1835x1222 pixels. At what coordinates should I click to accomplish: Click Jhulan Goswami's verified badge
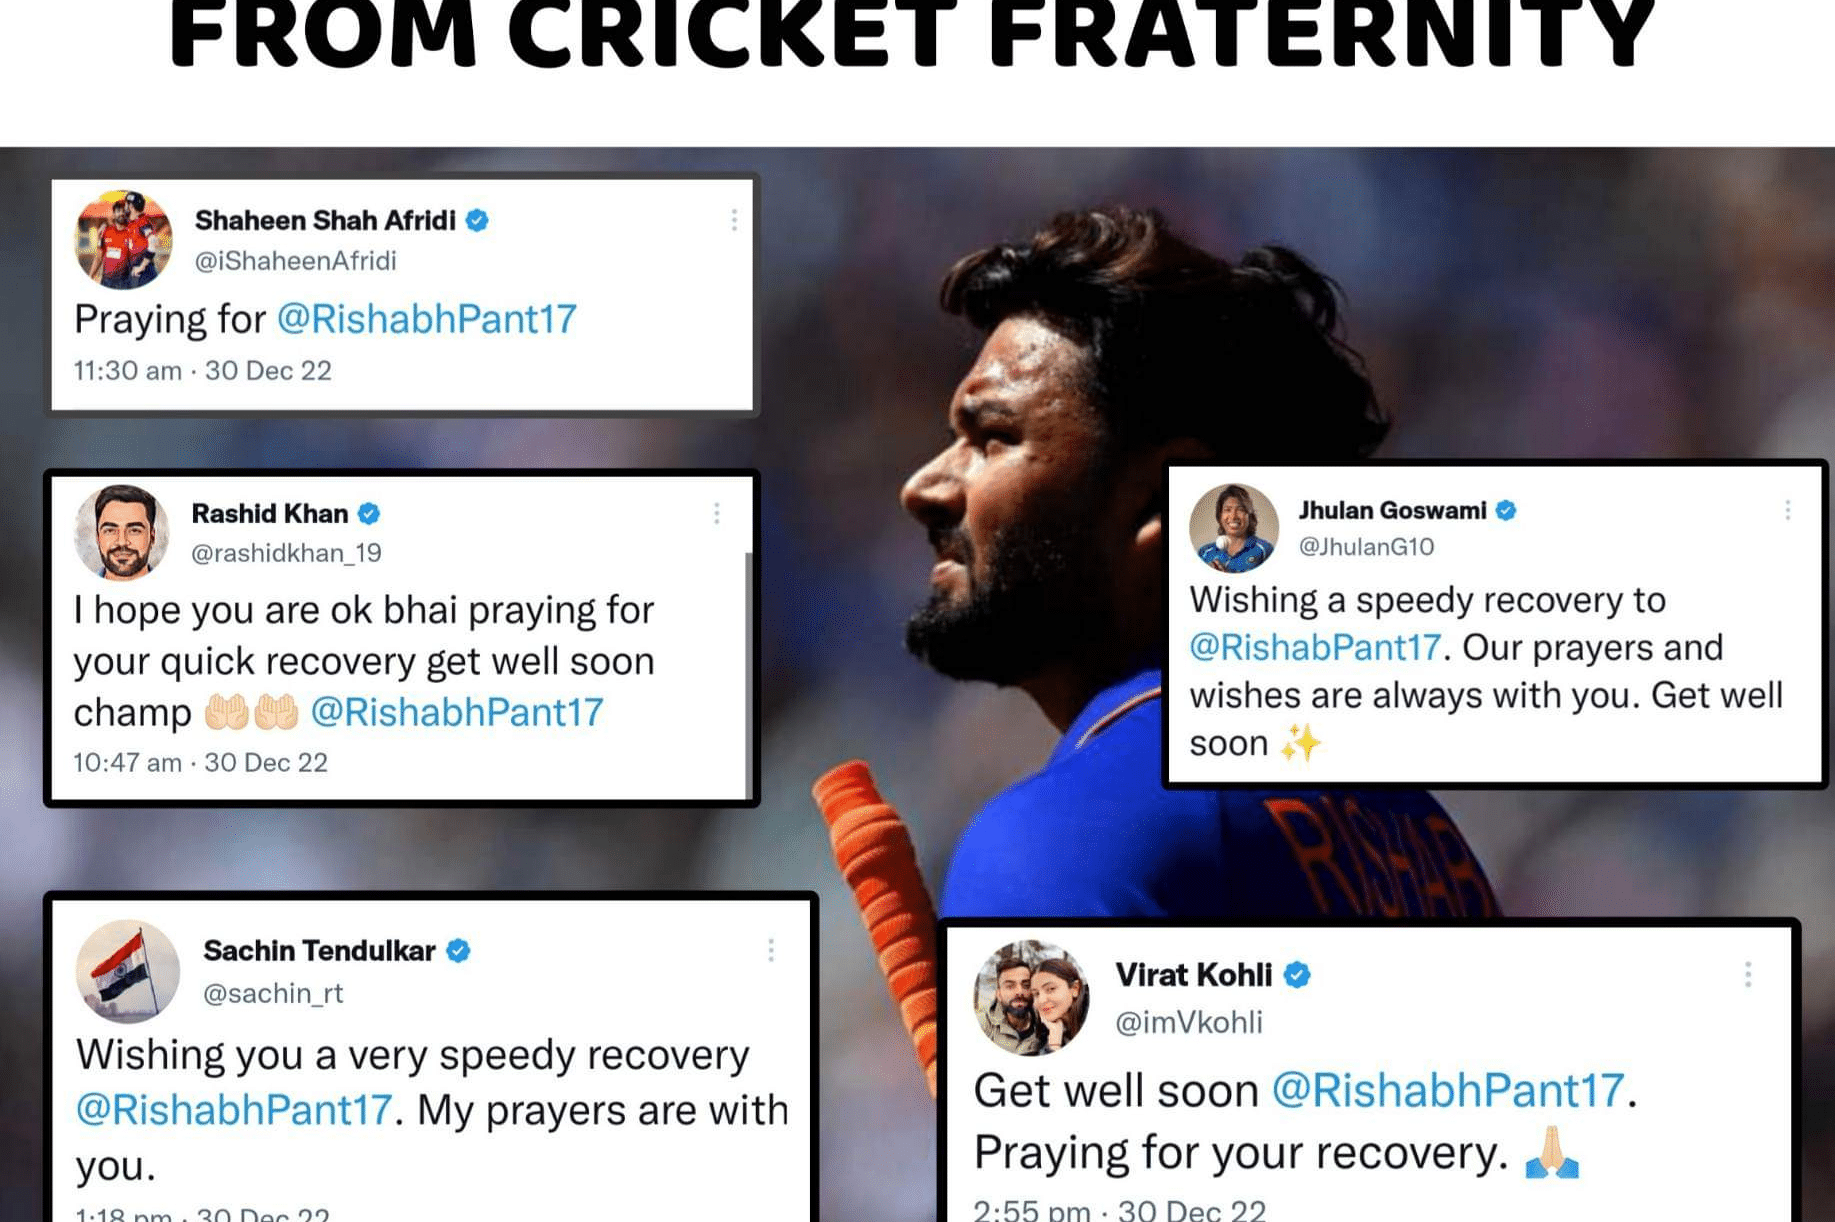click(1506, 511)
